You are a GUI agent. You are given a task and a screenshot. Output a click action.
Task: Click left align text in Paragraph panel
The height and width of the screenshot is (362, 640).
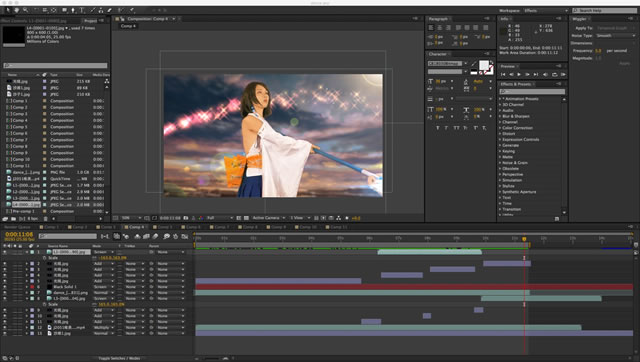[x=431, y=28]
